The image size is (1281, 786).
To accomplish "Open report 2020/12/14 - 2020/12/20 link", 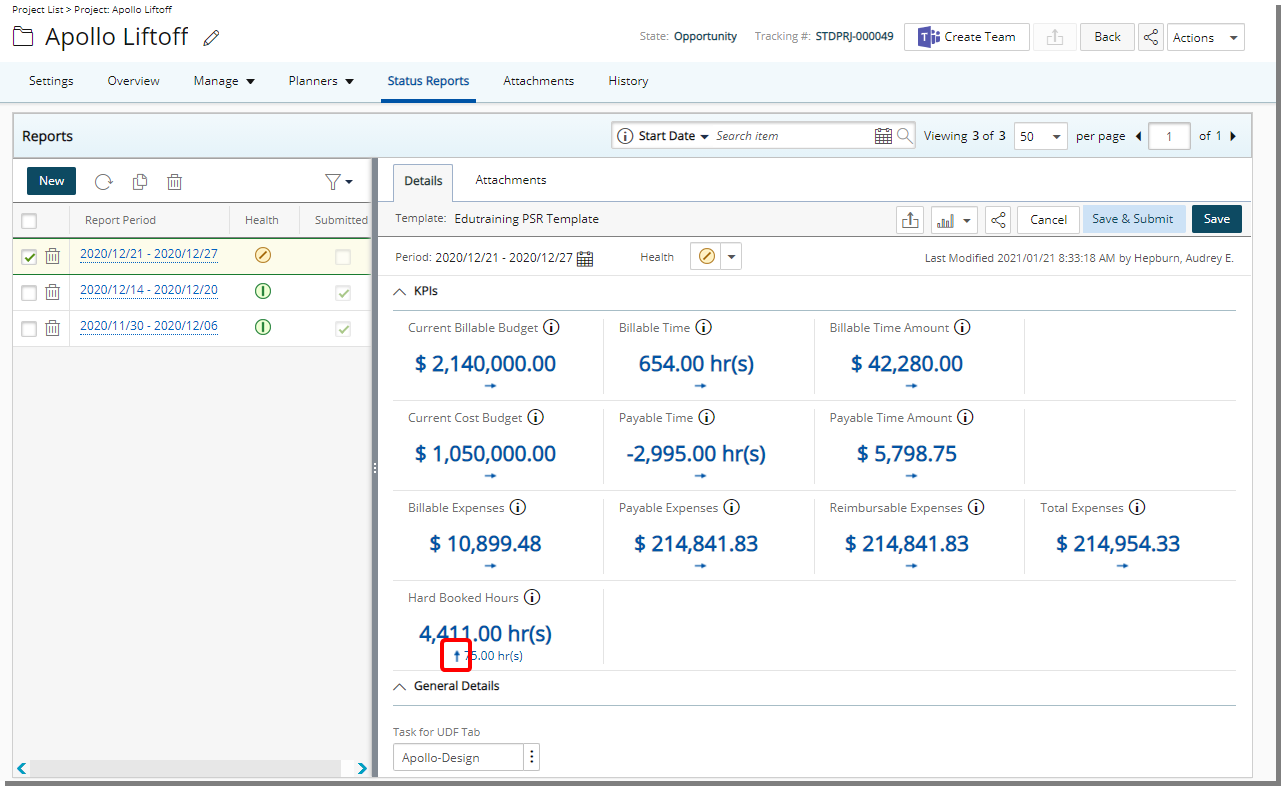I will point(148,290).
